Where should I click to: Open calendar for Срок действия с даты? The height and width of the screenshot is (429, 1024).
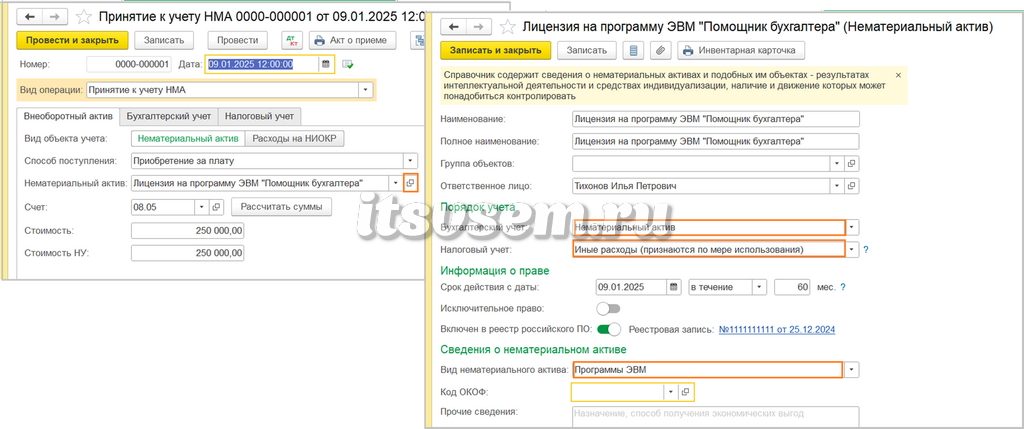point(674,287)
